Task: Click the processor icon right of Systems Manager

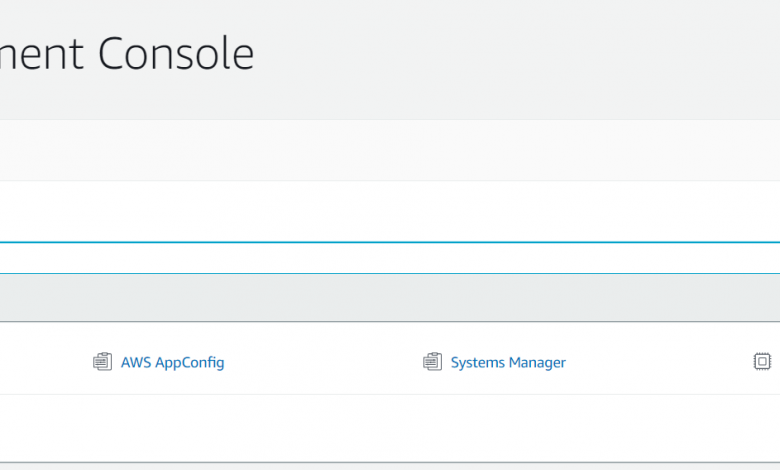Action: point(762,362)
